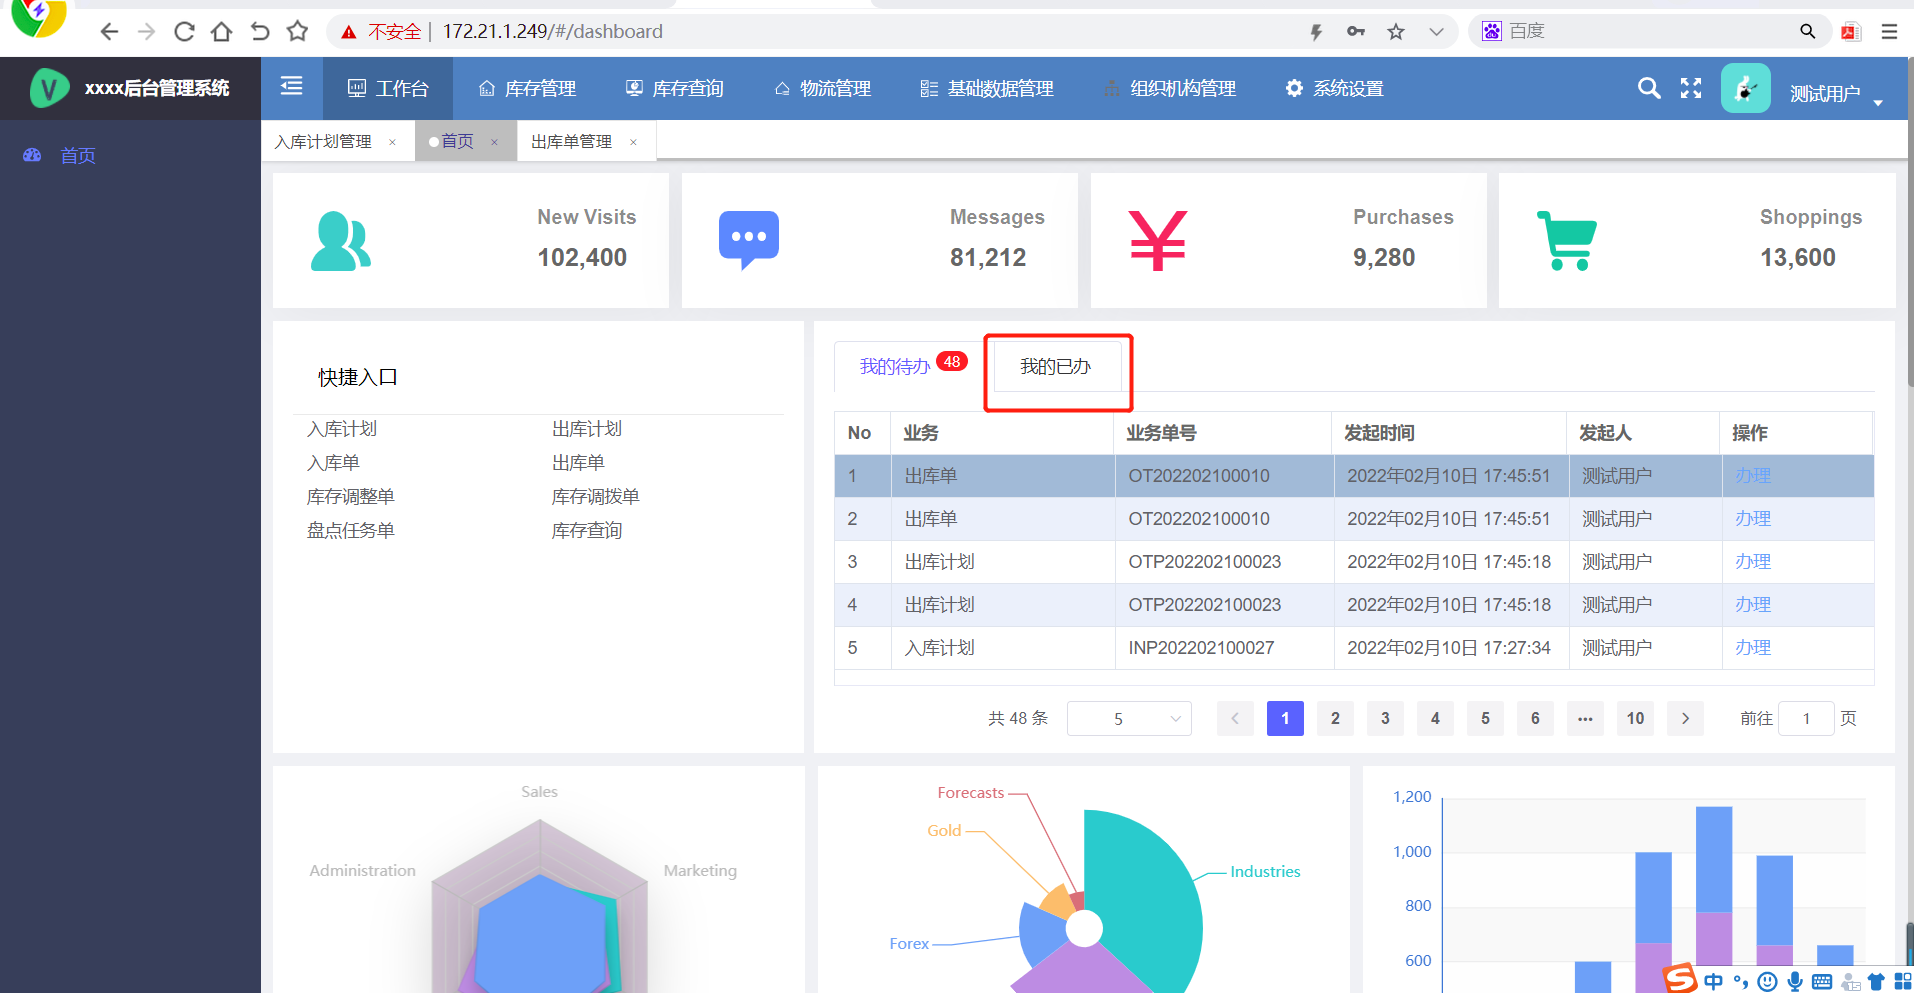This screenshot has width=1914, height=993.
Task: Click the Sogou input method S icon
Action: (x=1680, y=979)
